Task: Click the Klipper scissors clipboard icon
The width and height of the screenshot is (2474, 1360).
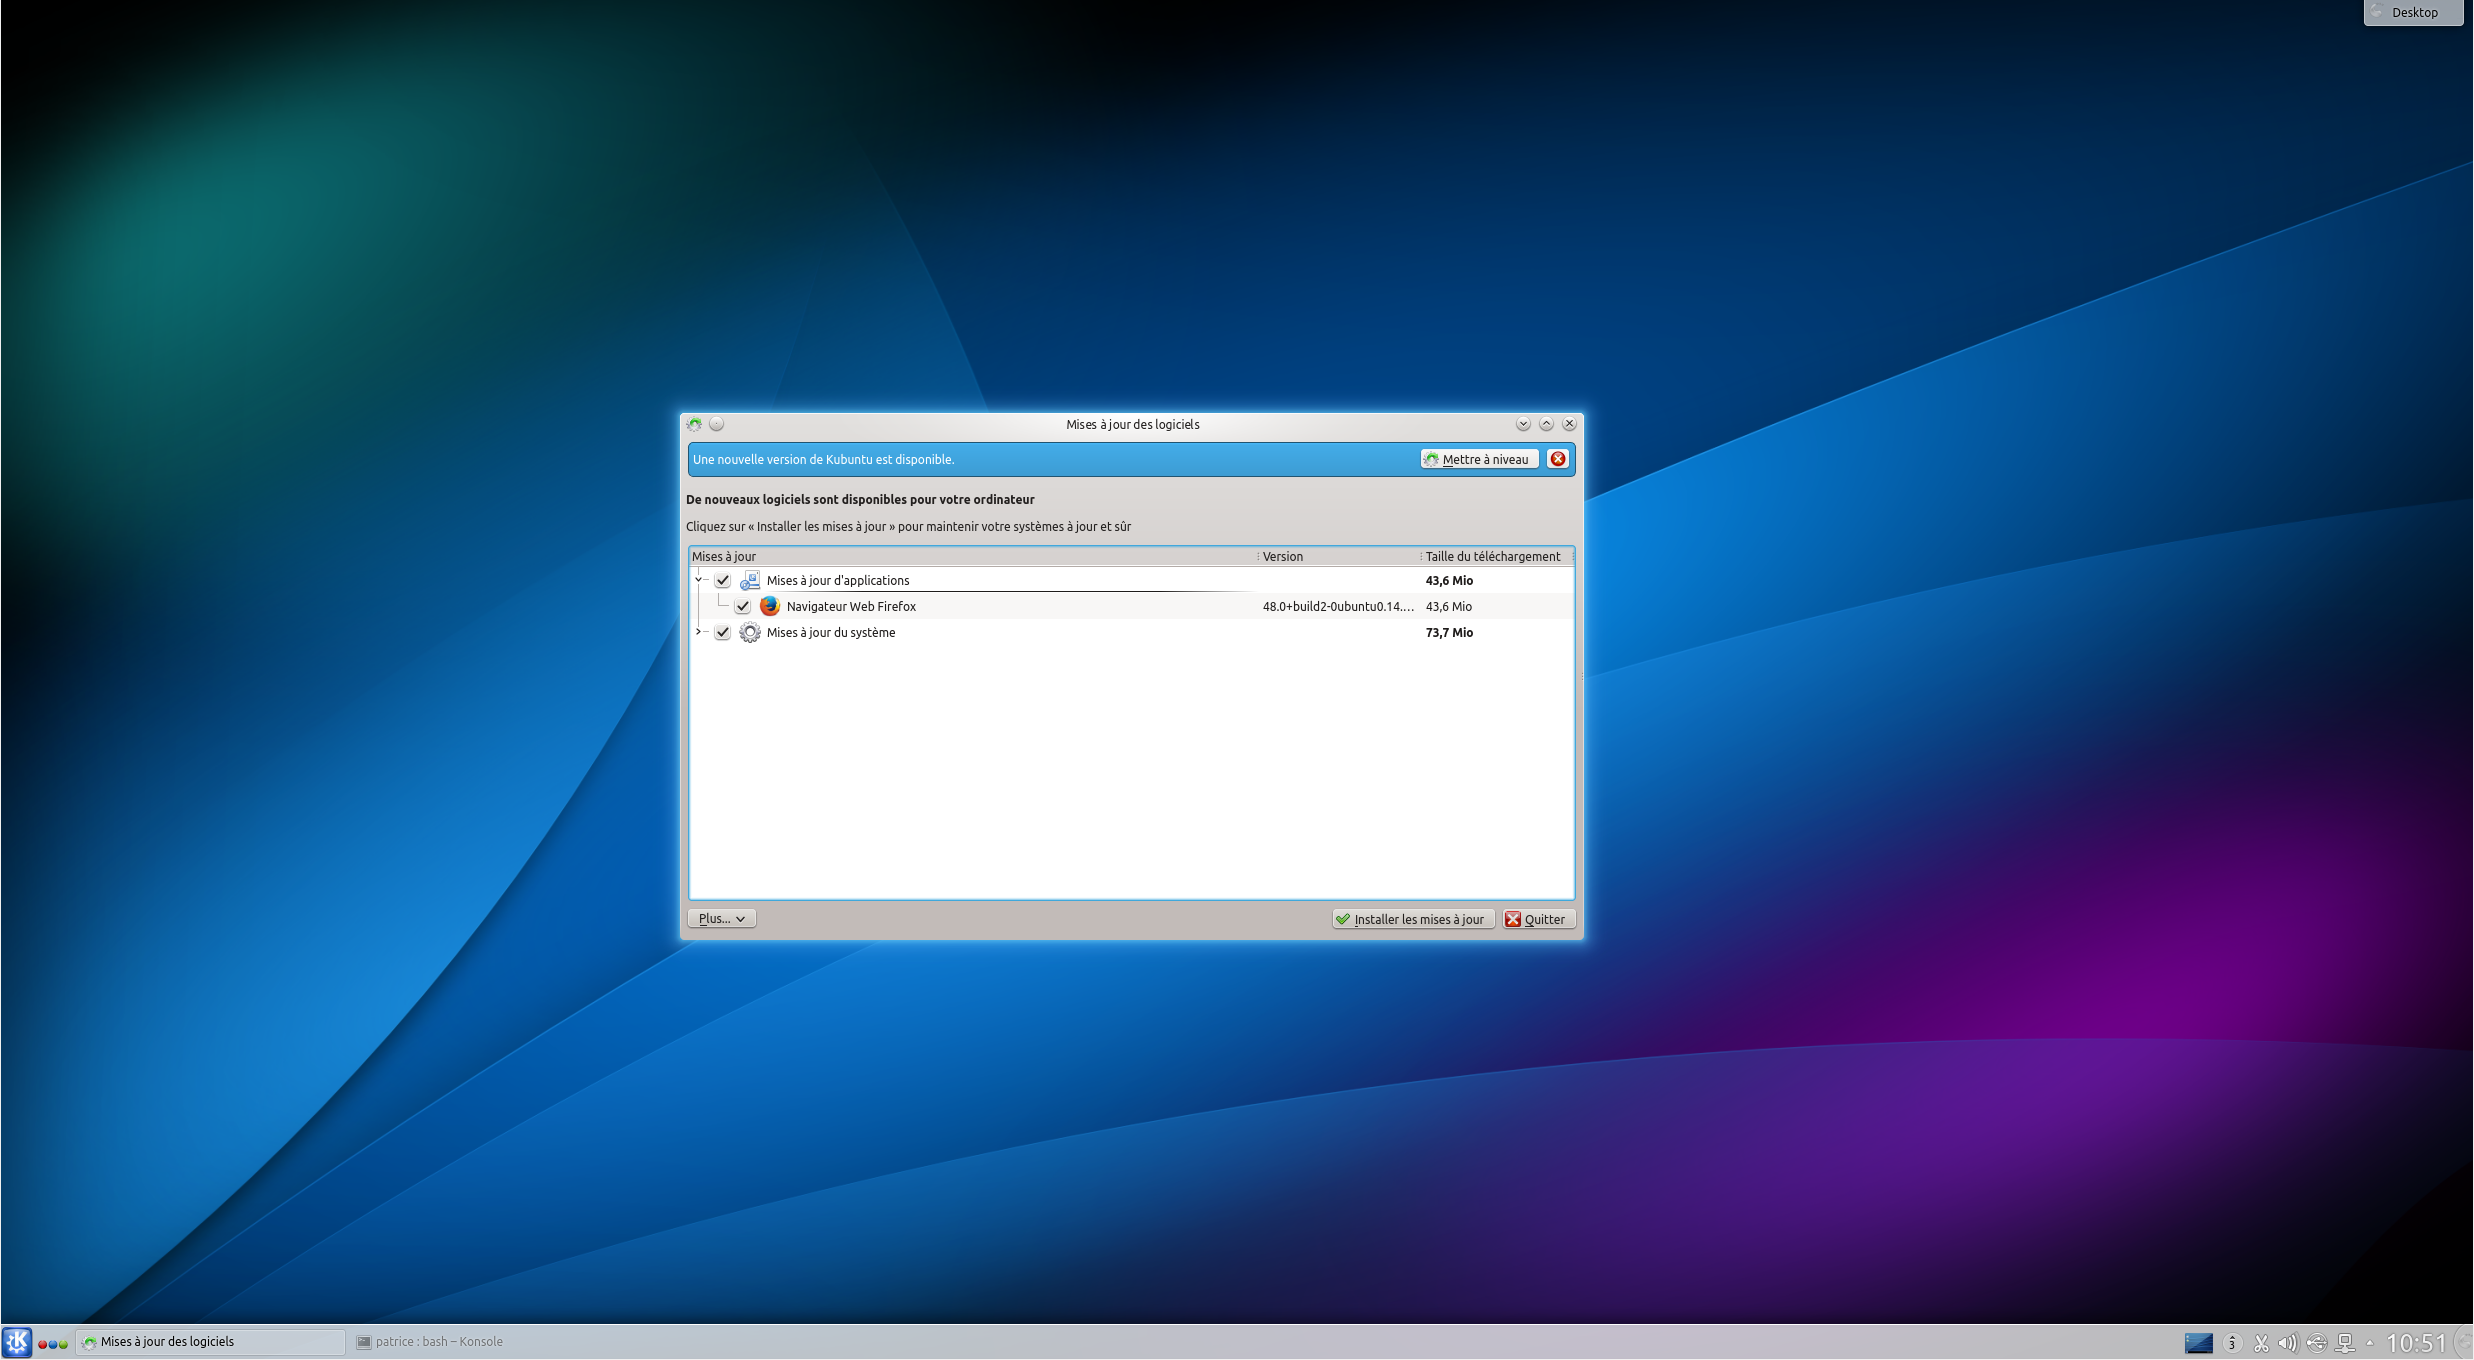Action: (2261, 1343)
